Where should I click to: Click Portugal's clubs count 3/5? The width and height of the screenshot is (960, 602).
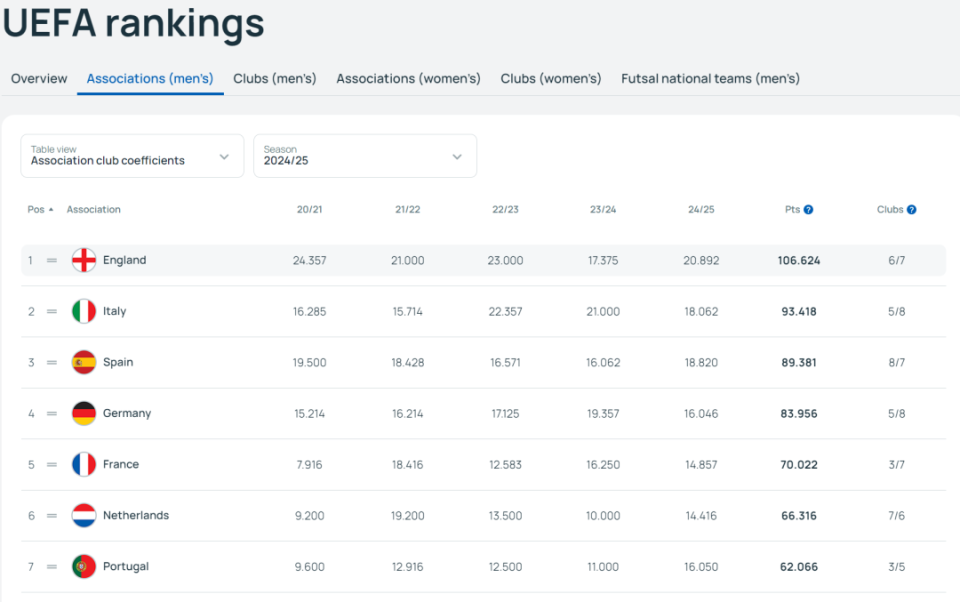point(897,567)
